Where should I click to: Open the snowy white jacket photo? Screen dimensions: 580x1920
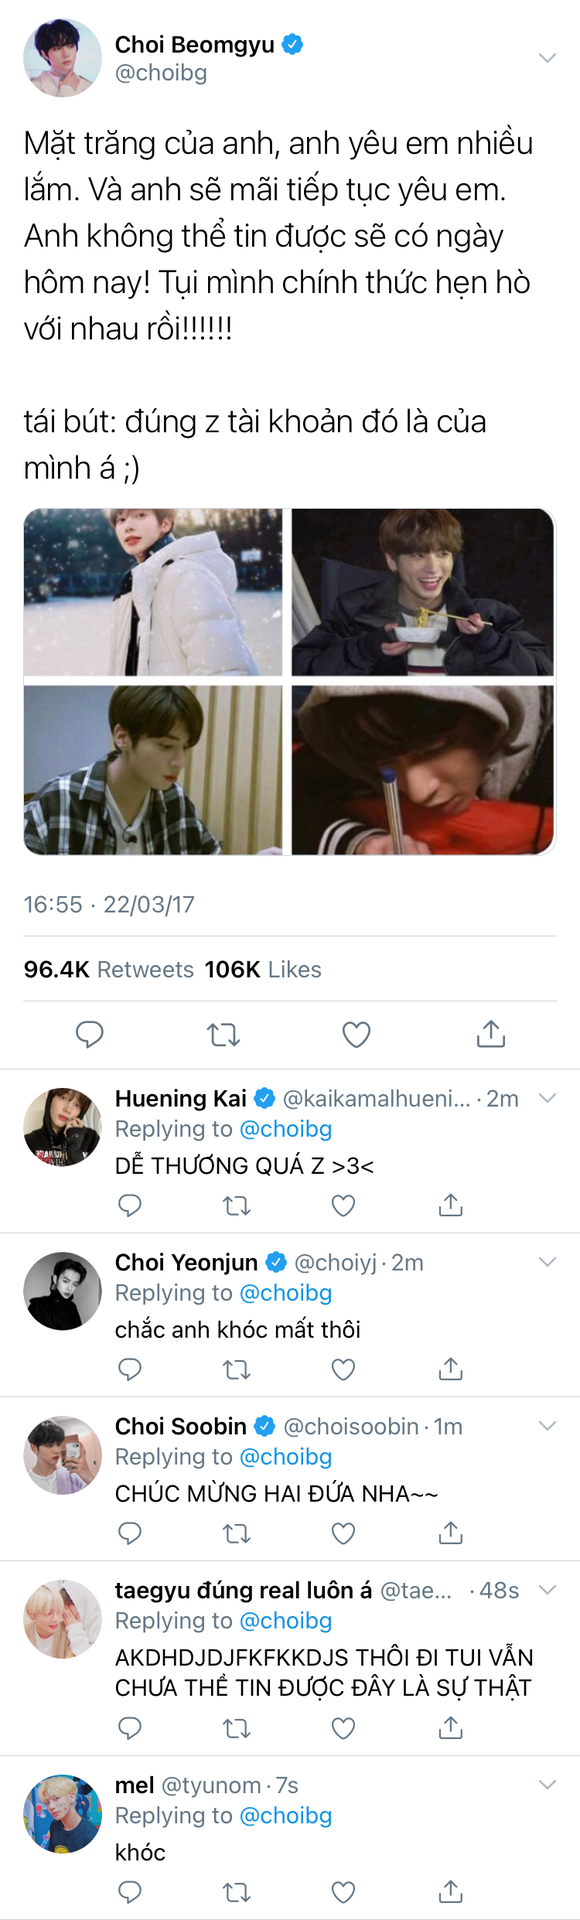pos(153,593)
